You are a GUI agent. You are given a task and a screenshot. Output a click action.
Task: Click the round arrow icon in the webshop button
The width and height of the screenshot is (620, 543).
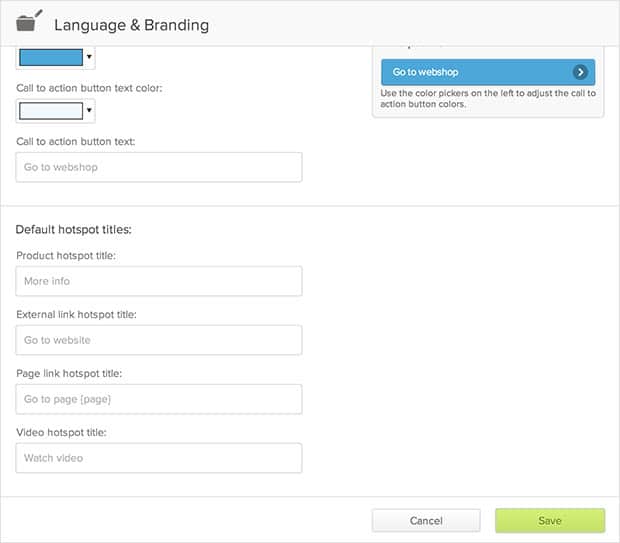(580, 72)
